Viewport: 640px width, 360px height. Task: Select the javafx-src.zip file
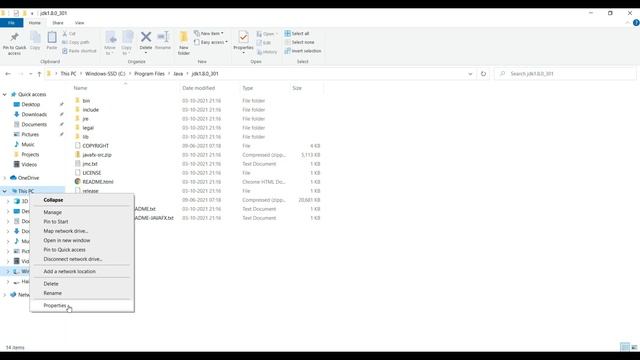tap(97, 155)
